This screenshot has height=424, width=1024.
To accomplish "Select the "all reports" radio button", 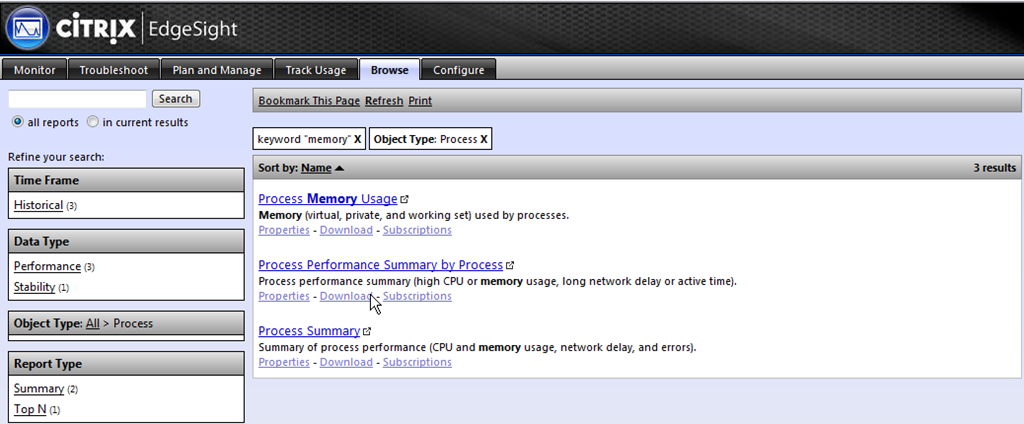I will coord(18,122).
